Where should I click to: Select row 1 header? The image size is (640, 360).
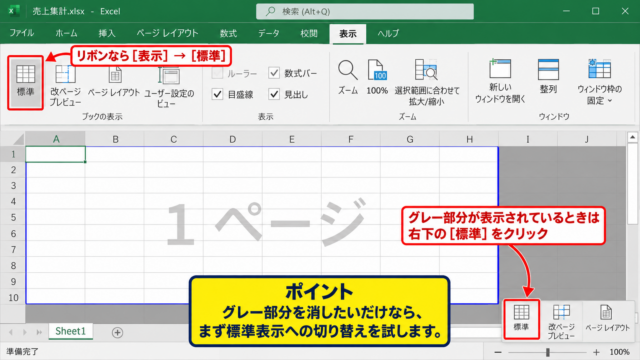pyautogui.click(x=13, y=154)
